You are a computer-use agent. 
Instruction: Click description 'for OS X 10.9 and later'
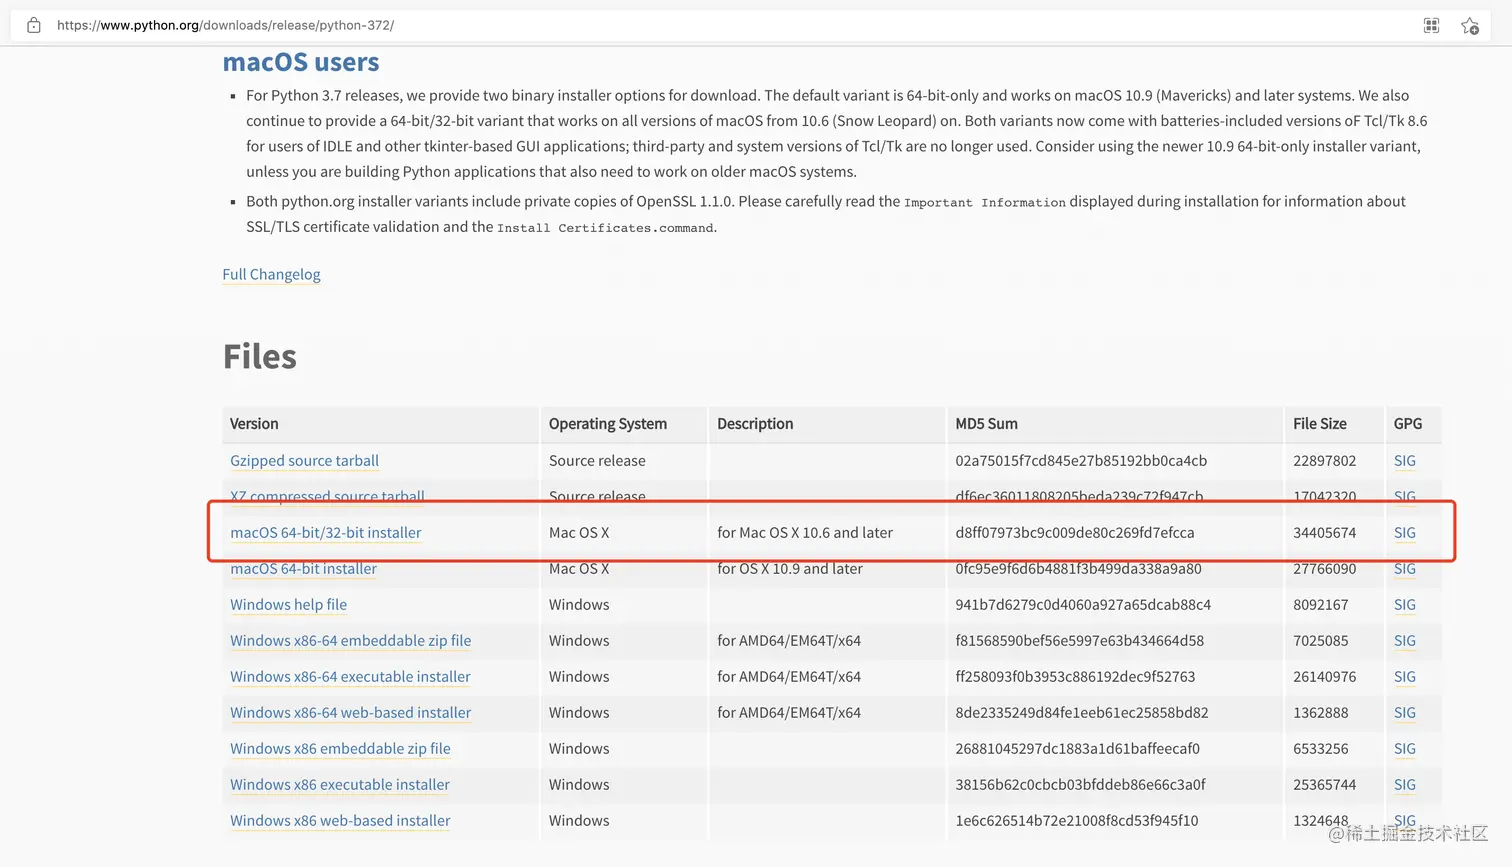(x=790, y=569)
